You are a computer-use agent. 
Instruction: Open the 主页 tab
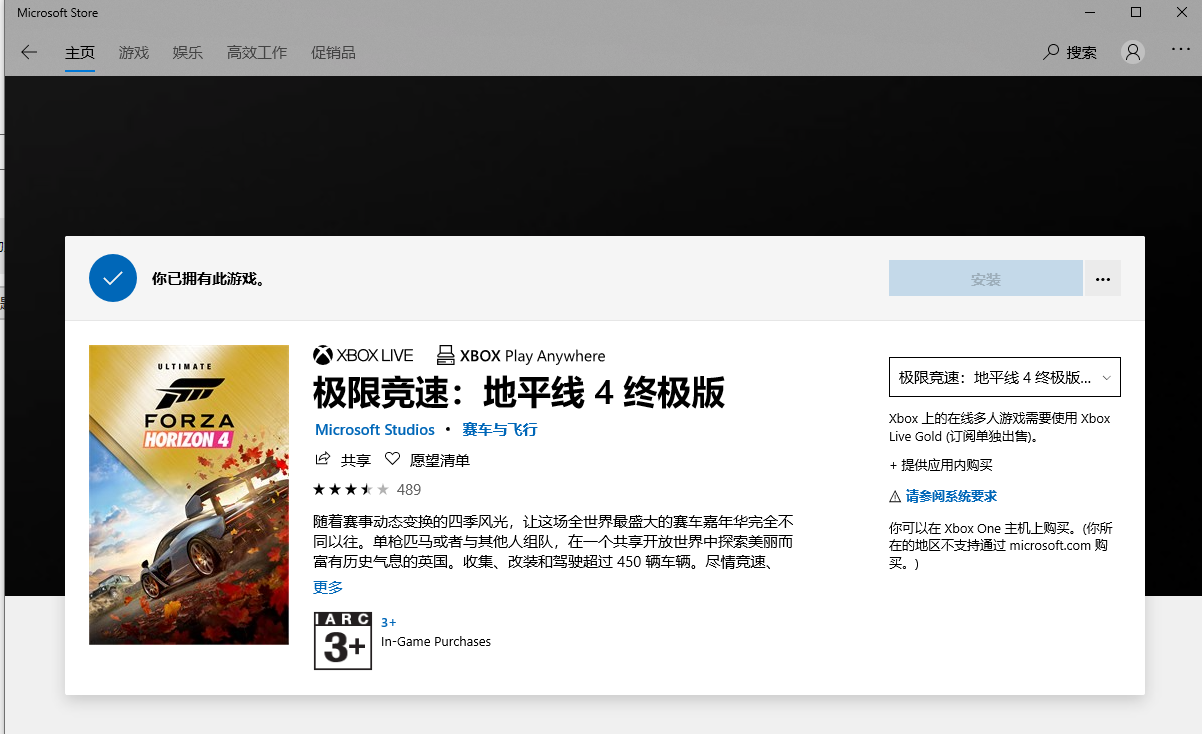click(80, 52)
